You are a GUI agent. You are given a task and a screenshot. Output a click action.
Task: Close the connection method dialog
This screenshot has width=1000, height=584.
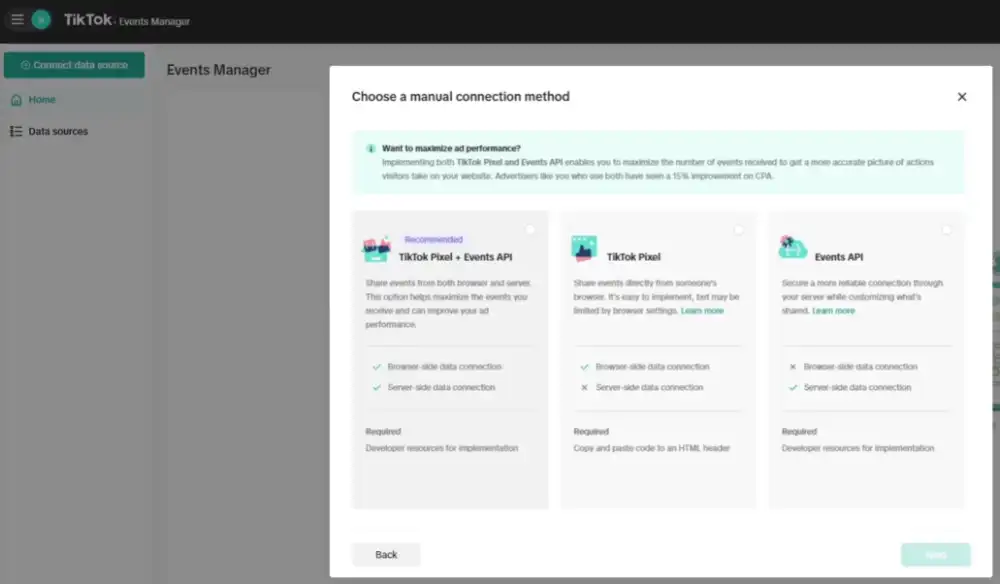coord(962,97)
